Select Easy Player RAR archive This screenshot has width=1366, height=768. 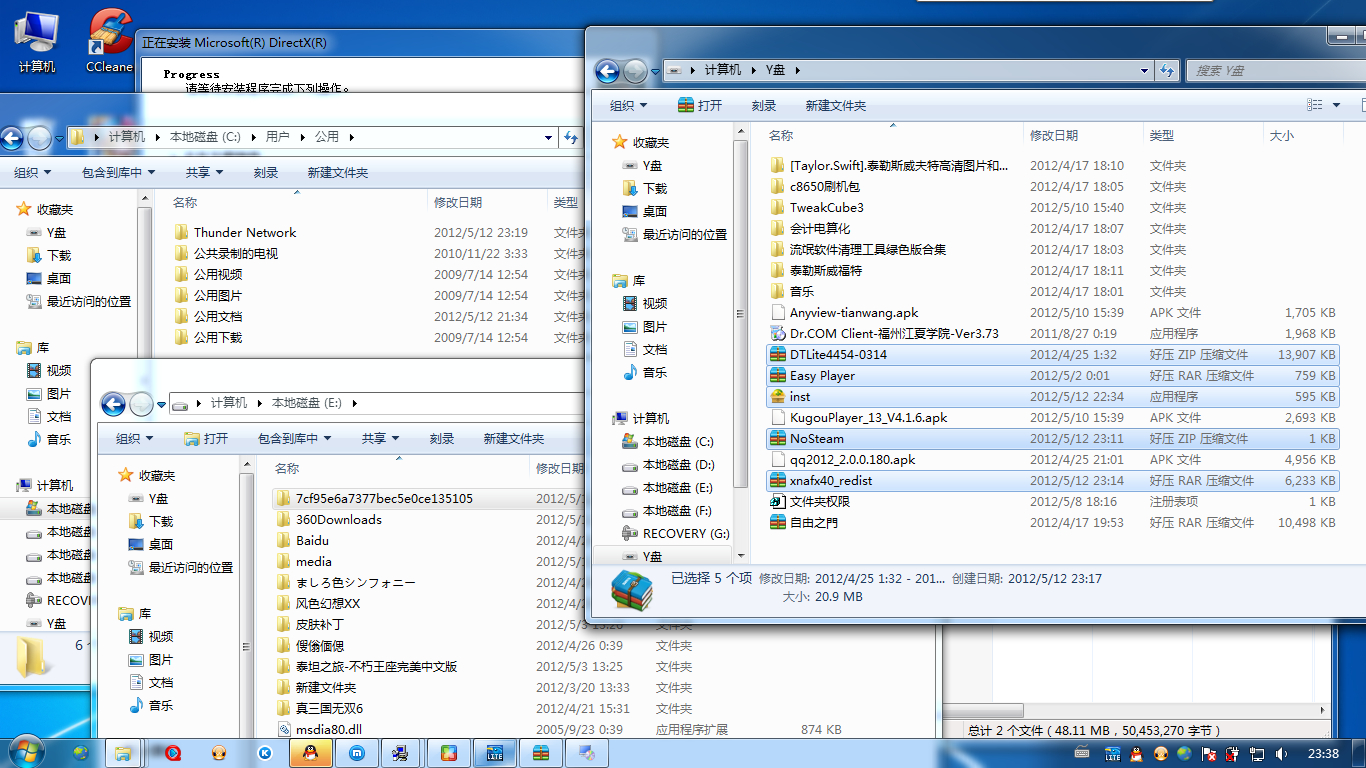1052,375
